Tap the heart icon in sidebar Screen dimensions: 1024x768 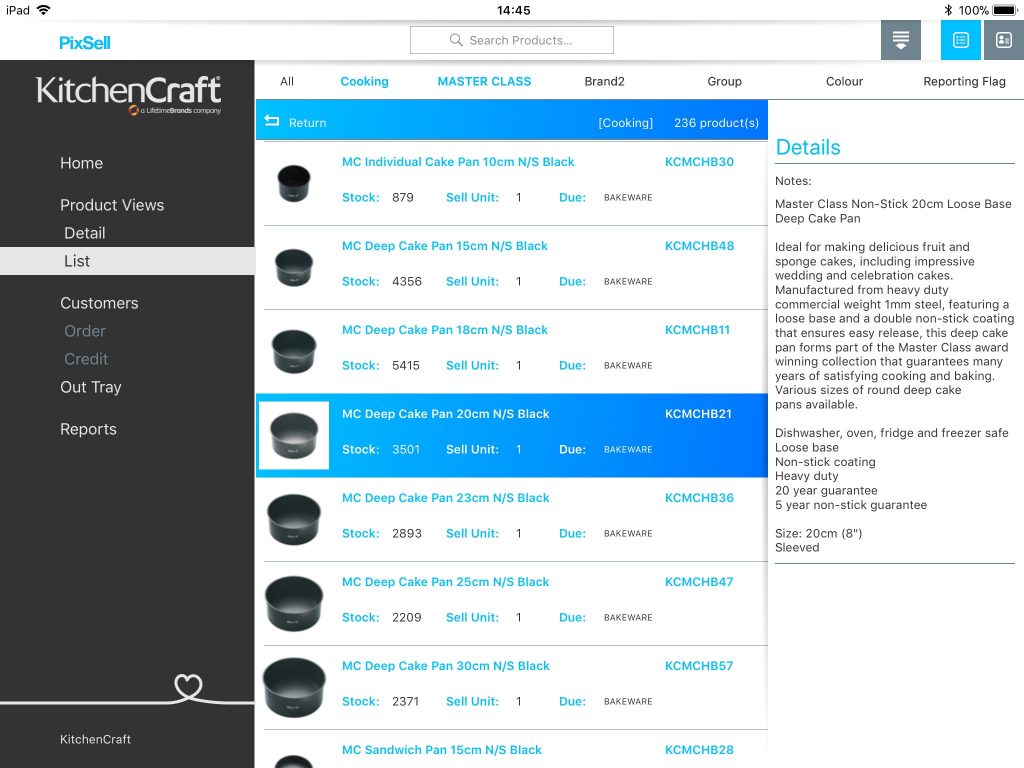click(x=188, y=687)
